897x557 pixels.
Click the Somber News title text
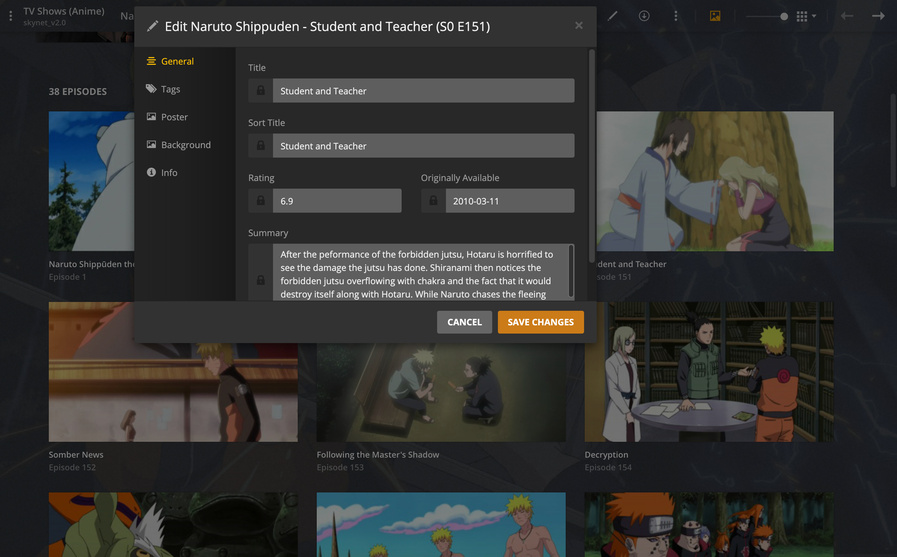coord(76,455)
